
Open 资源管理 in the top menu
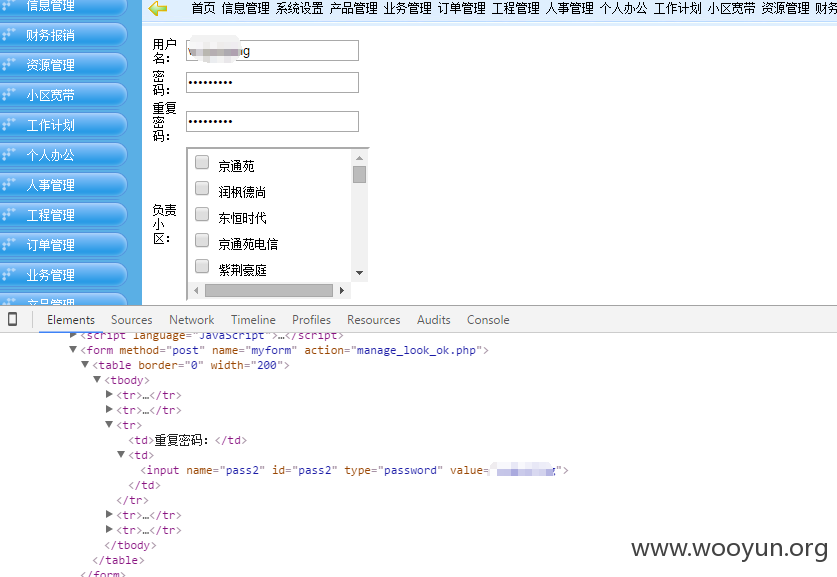coord(785,9)
